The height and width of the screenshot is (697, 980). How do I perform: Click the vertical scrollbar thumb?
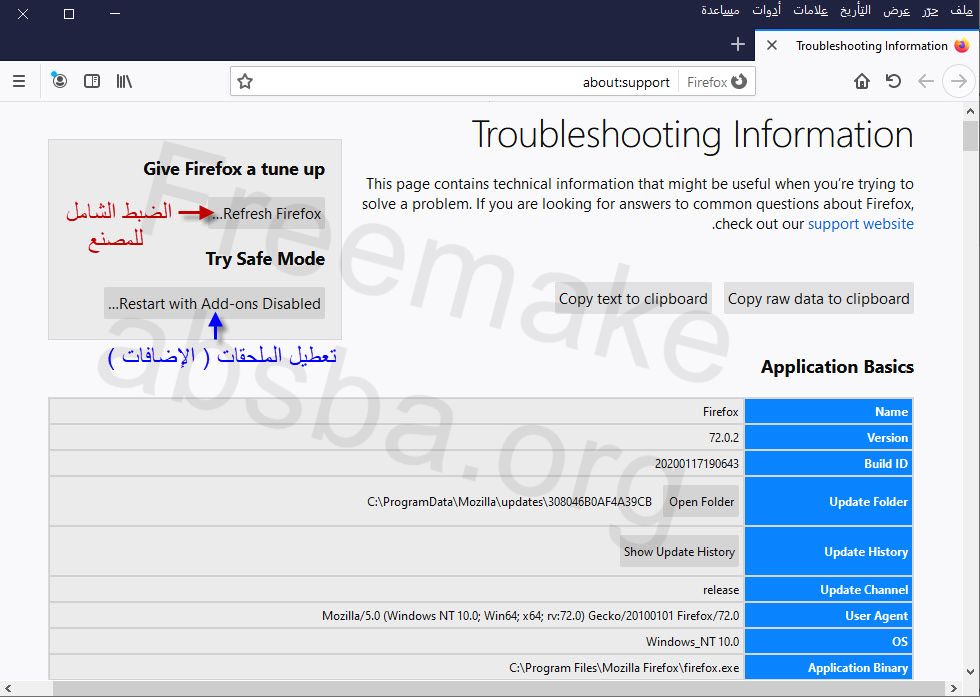pyautogui.click(x=970, y=136)
